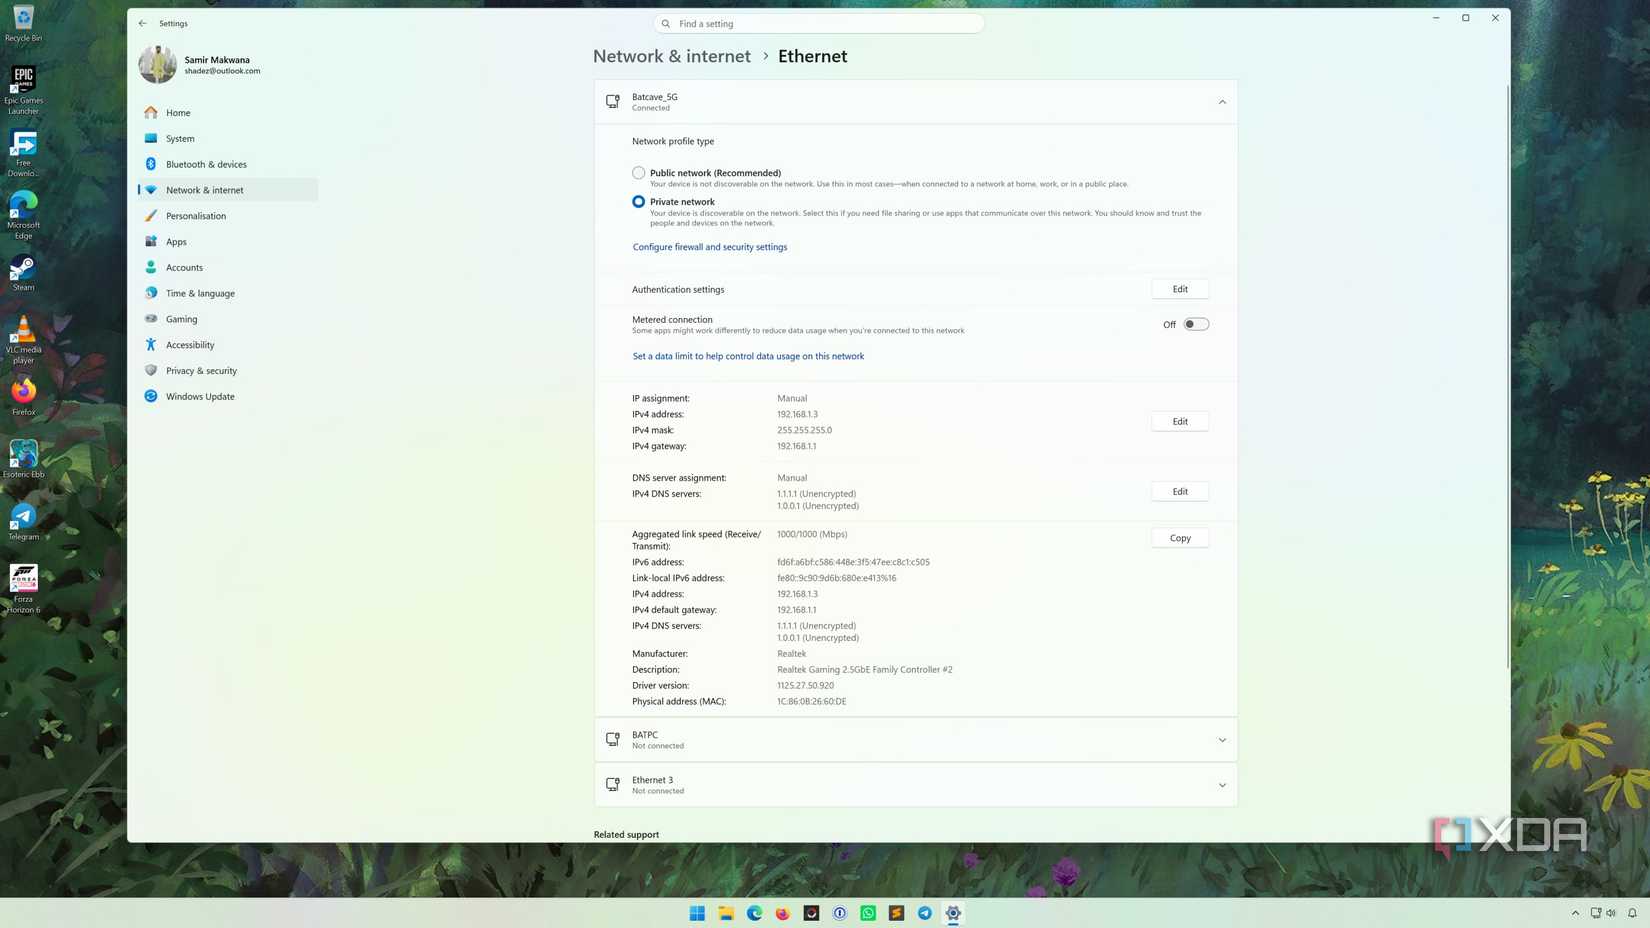Toggle the Metered connection switch

pyautogui.click(x=1196, y=324)
